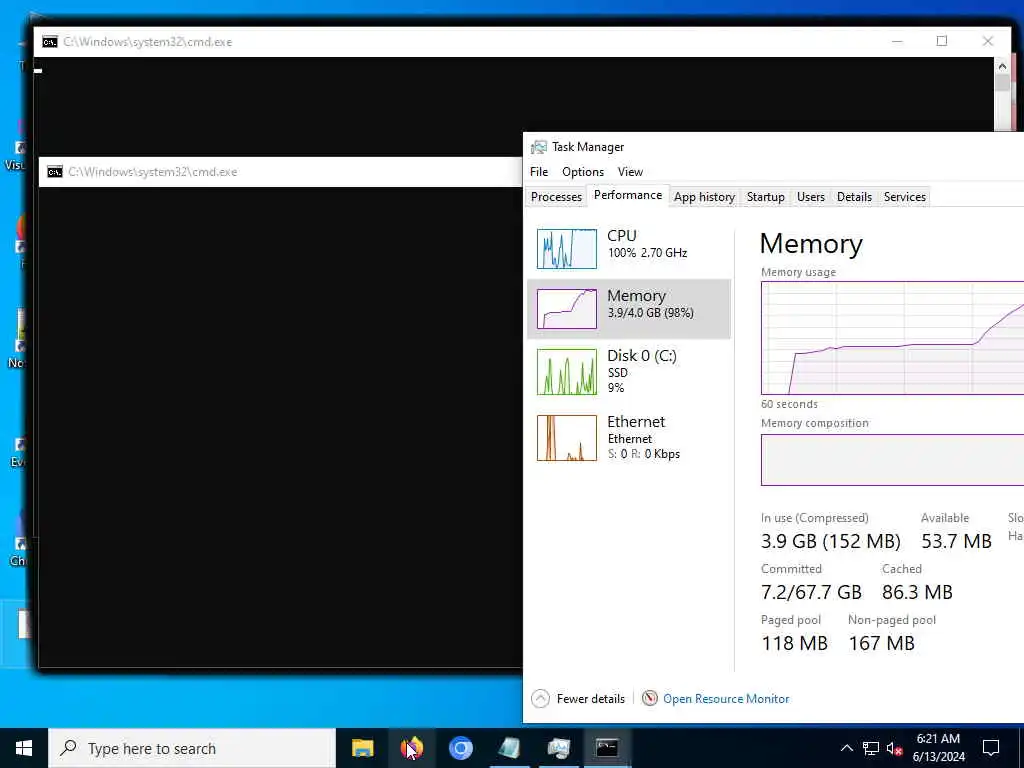Viewport: 1024px width, 768px height.
Task: Click the Available value 53.7 MB
Action: pyautogui.click(x=956, y=541)
